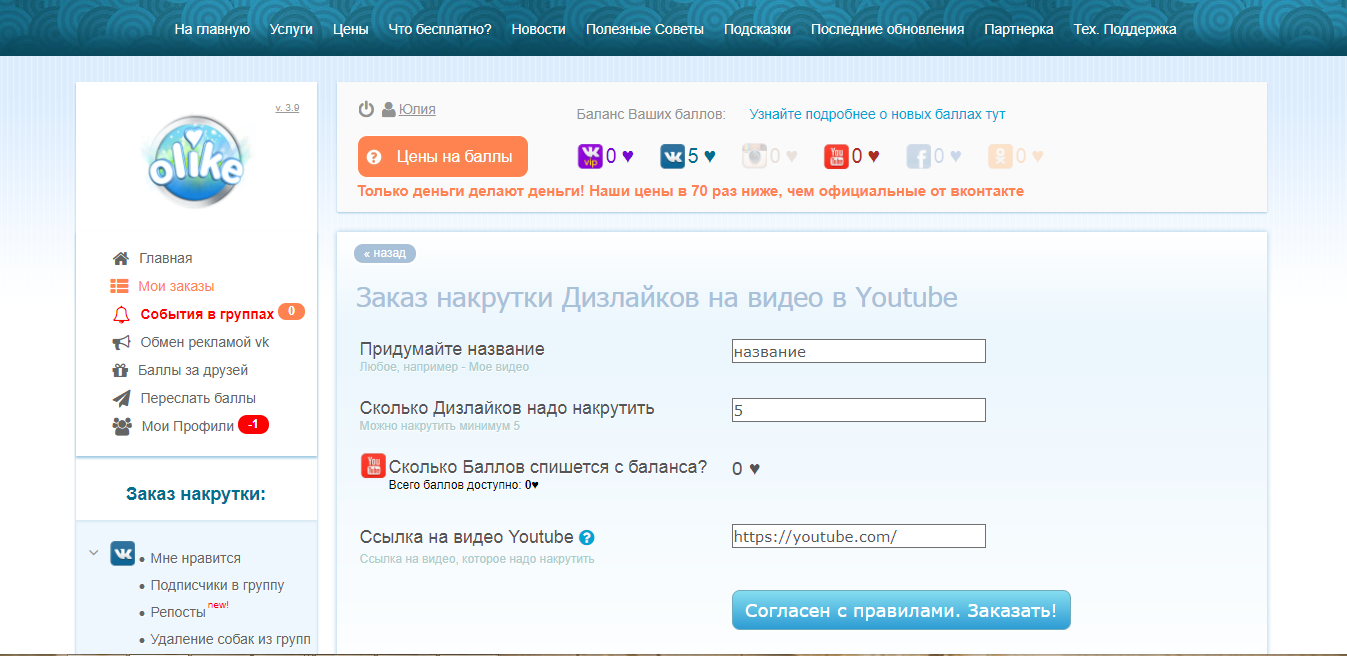
Task: Open the Услуги top menu item
Action: [291, 29]
